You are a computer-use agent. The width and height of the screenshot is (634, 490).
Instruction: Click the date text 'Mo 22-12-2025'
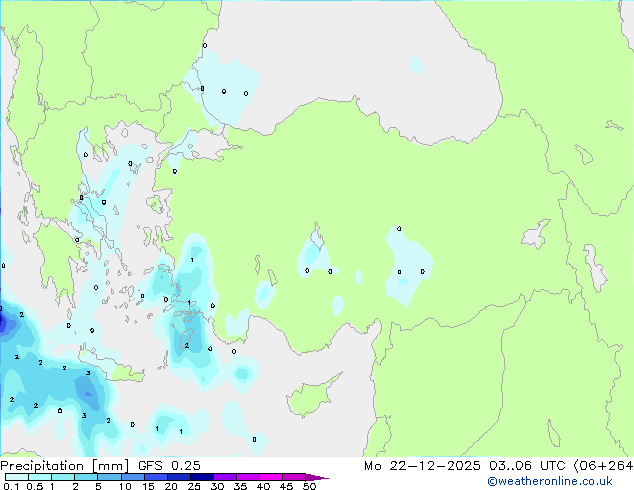click(422, 466)
